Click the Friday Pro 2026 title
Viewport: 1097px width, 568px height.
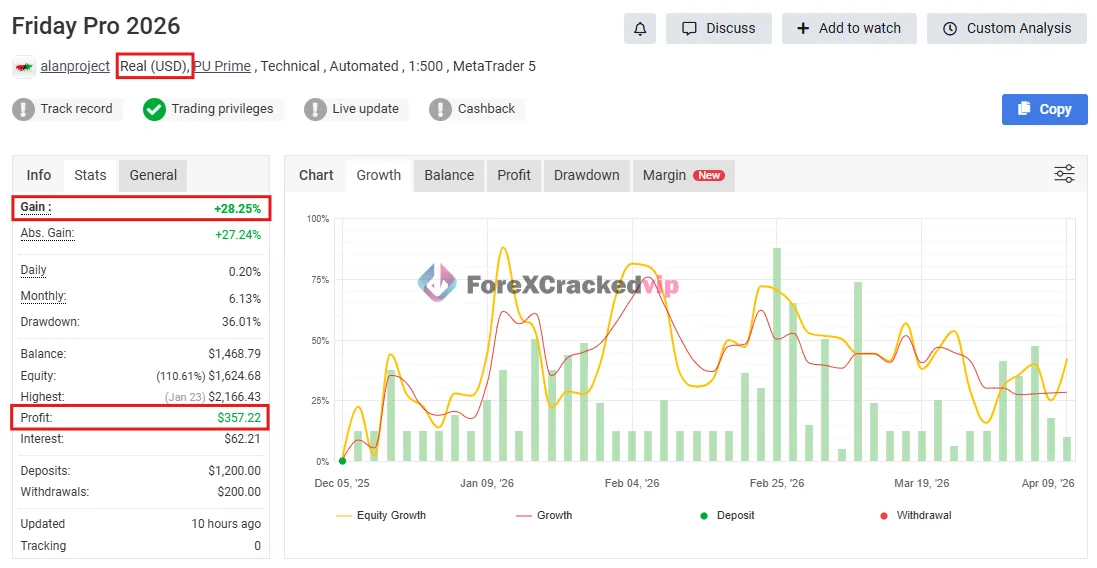click(96, 26)
